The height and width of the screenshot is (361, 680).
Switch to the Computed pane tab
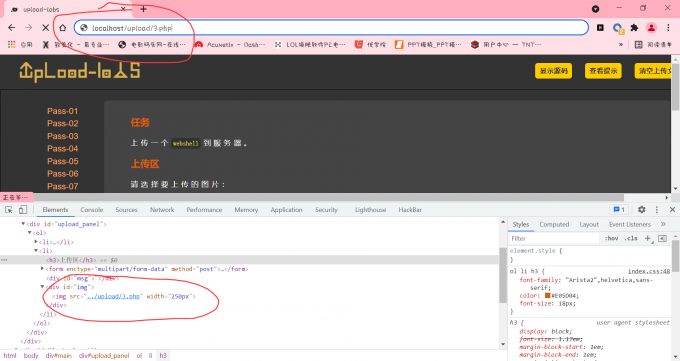(x=554, y=224)
